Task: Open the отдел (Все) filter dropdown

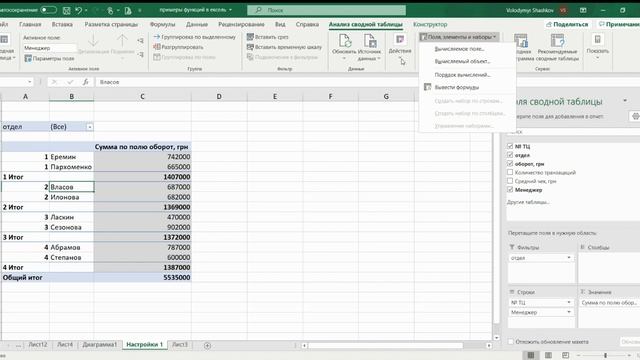Action: pyautogui.click(x=89, y=127)
